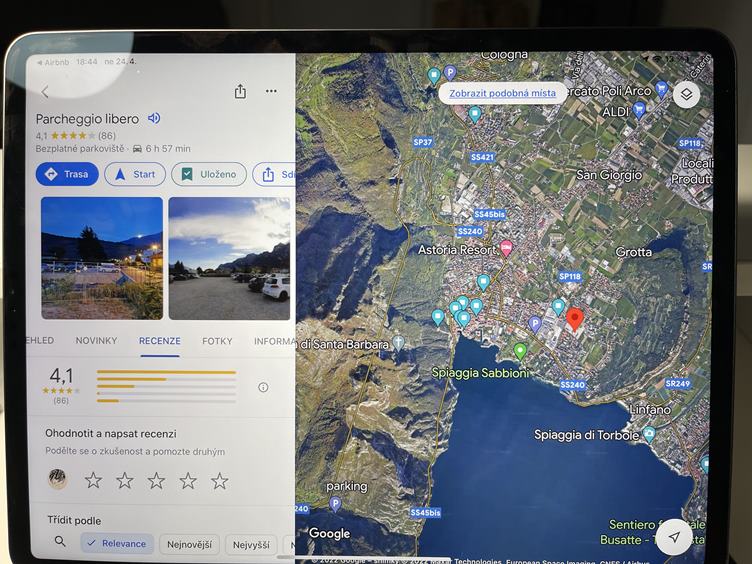Viewport: 752px width, 564px height.
Task: Select the Nejnovější sort chip
Action: [189, 544]
